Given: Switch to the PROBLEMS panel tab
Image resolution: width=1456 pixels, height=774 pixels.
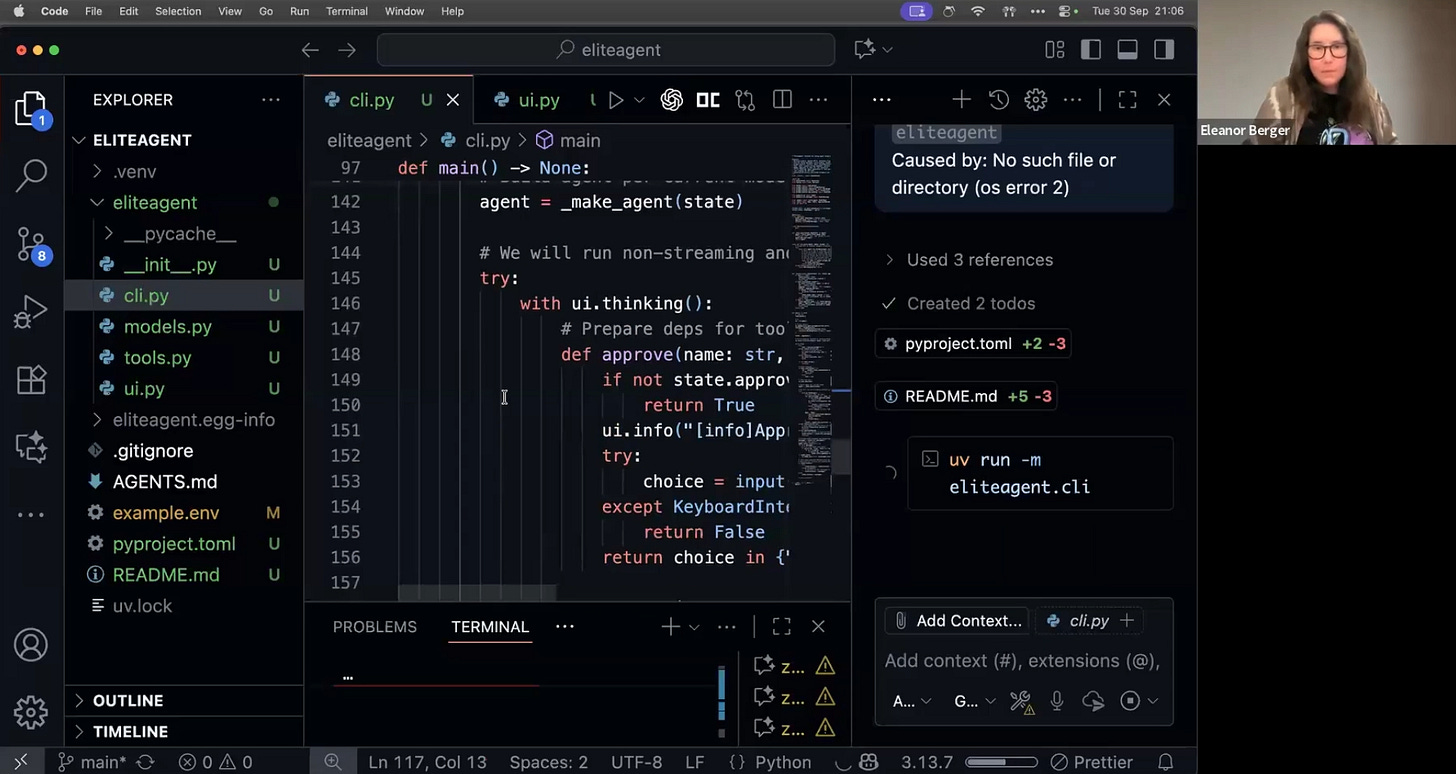Looking at the screenshot, I should coord(374,627).
